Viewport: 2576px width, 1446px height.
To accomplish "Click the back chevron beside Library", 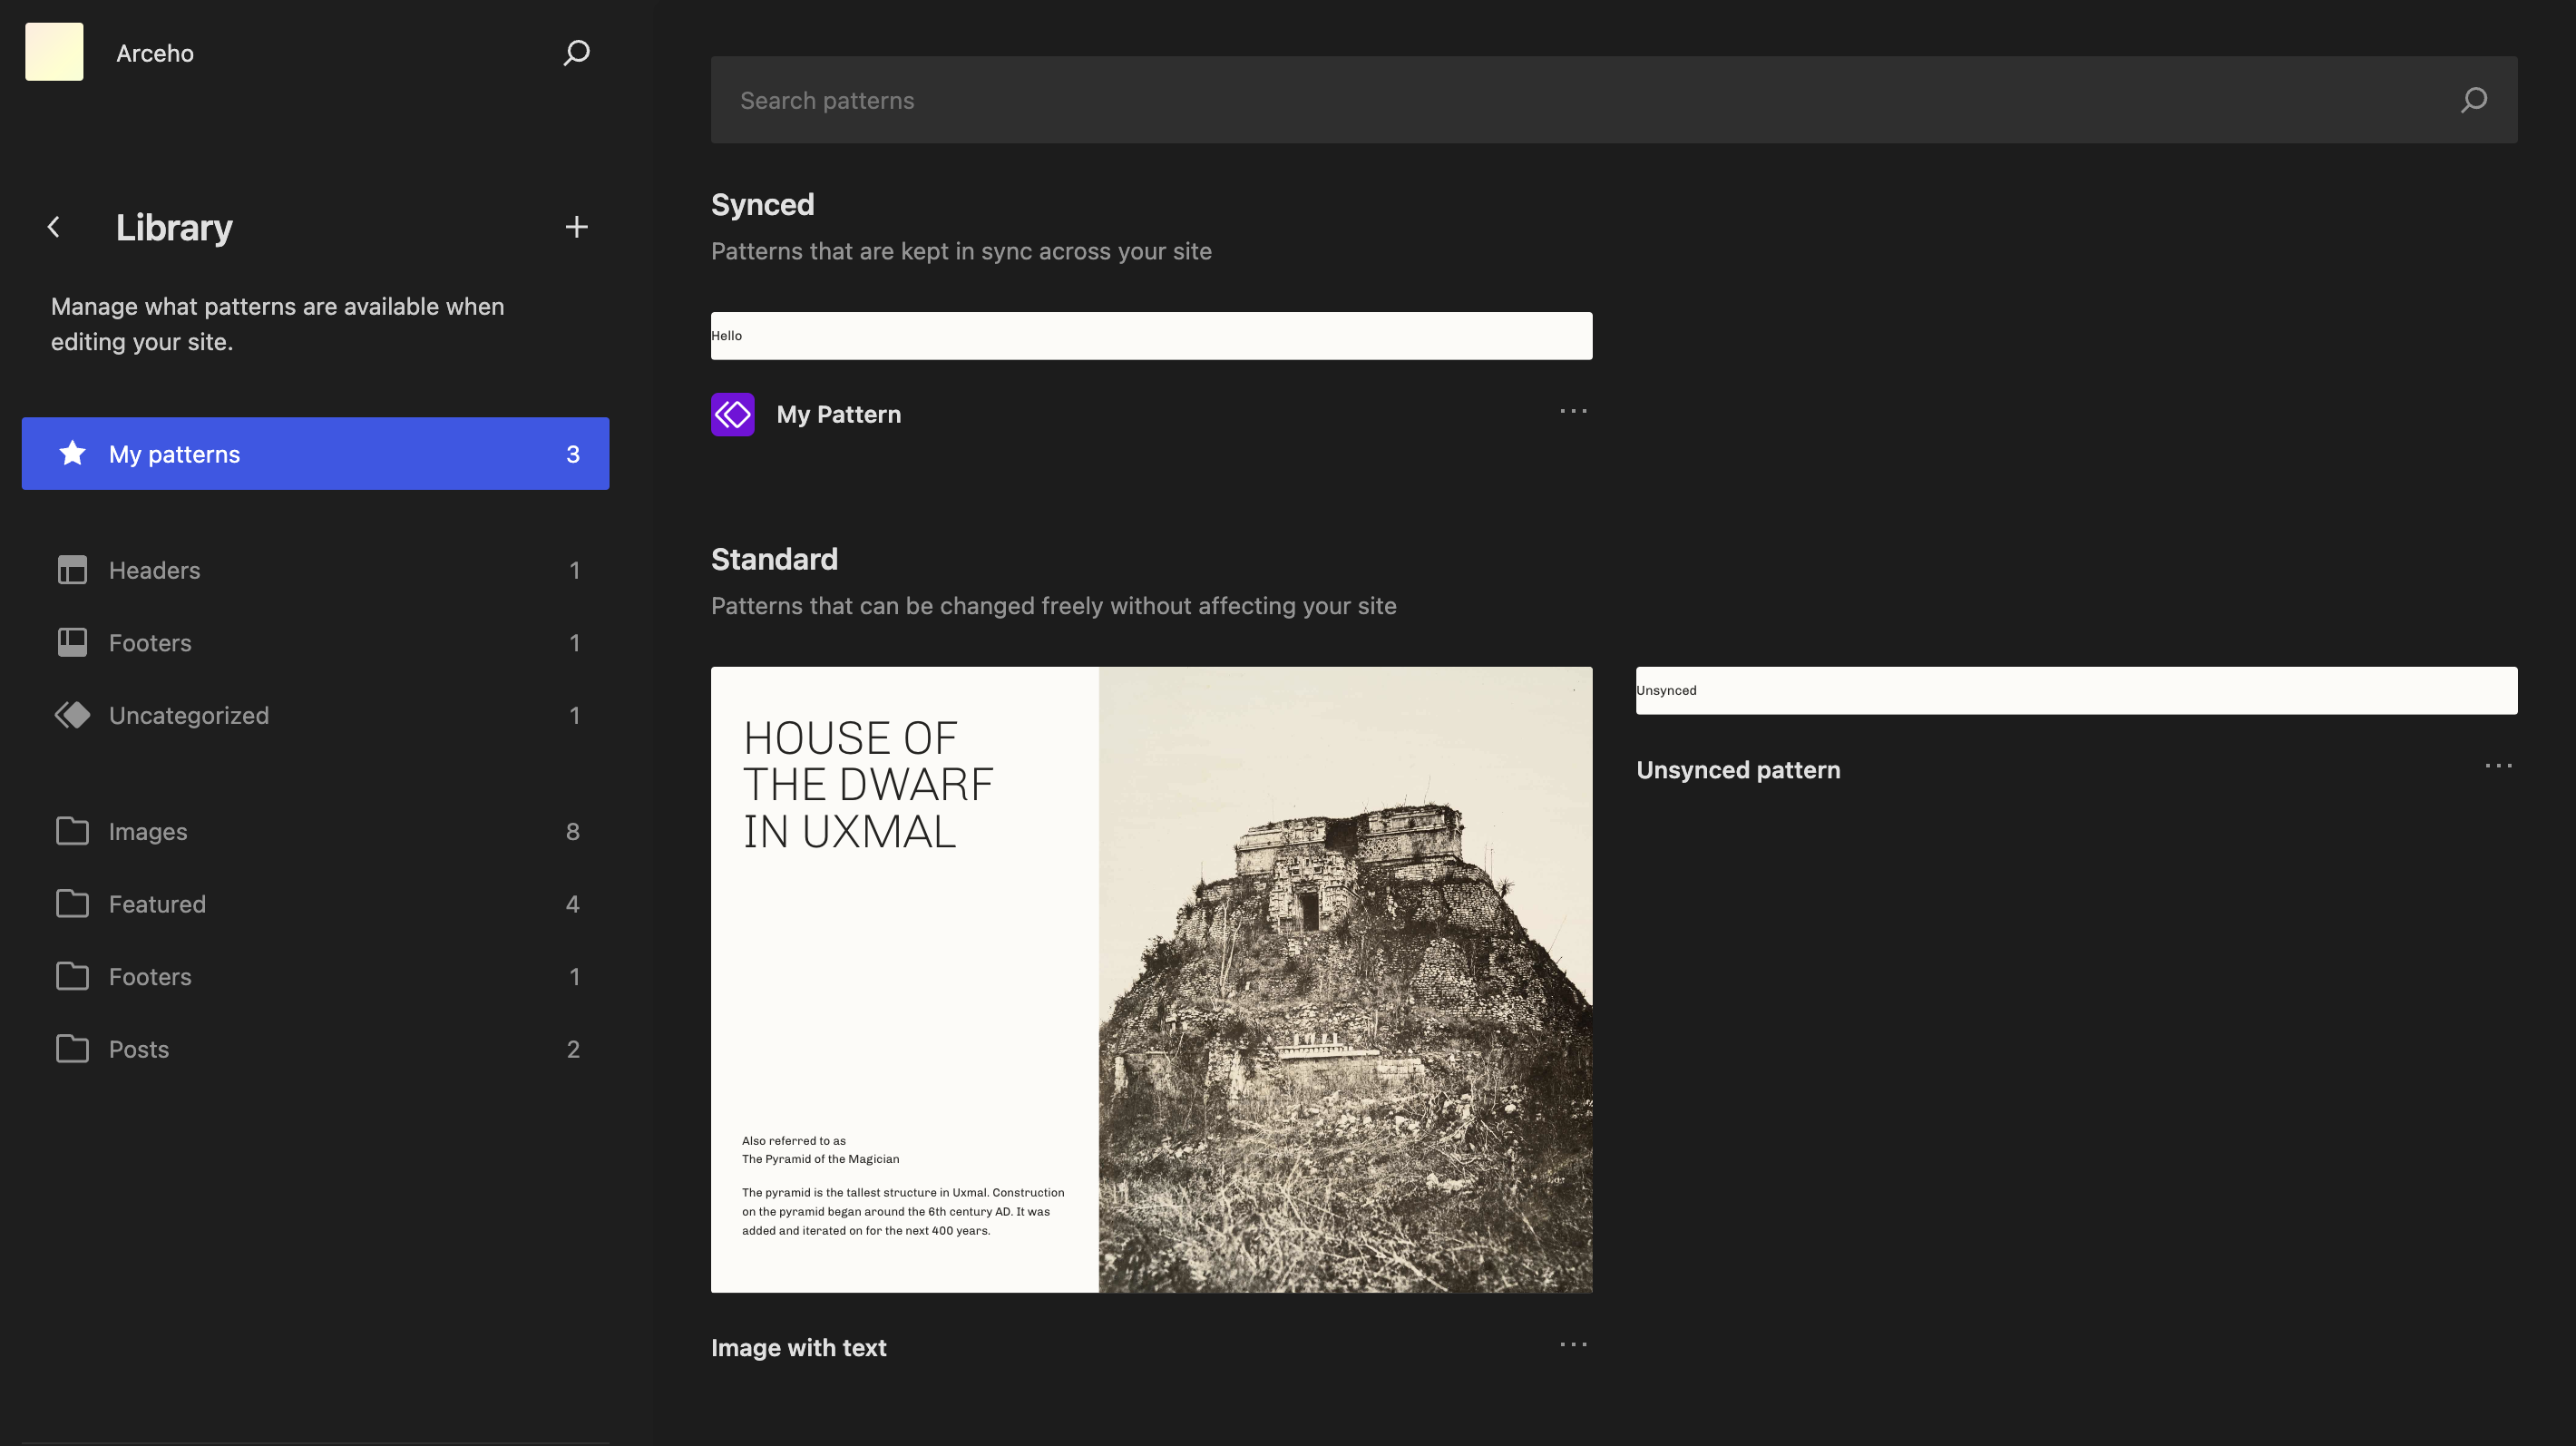I will pos(54,227).
